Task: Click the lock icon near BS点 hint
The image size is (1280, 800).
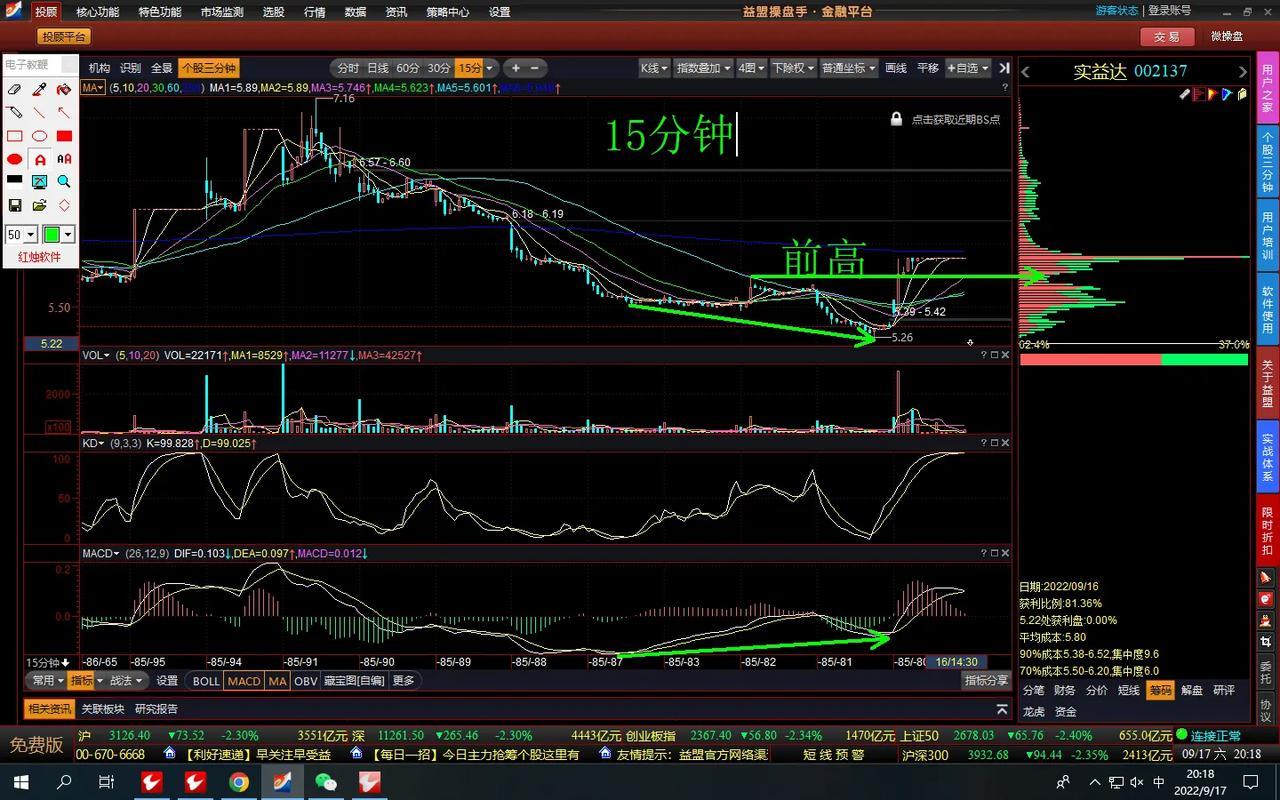Action: 897,119
